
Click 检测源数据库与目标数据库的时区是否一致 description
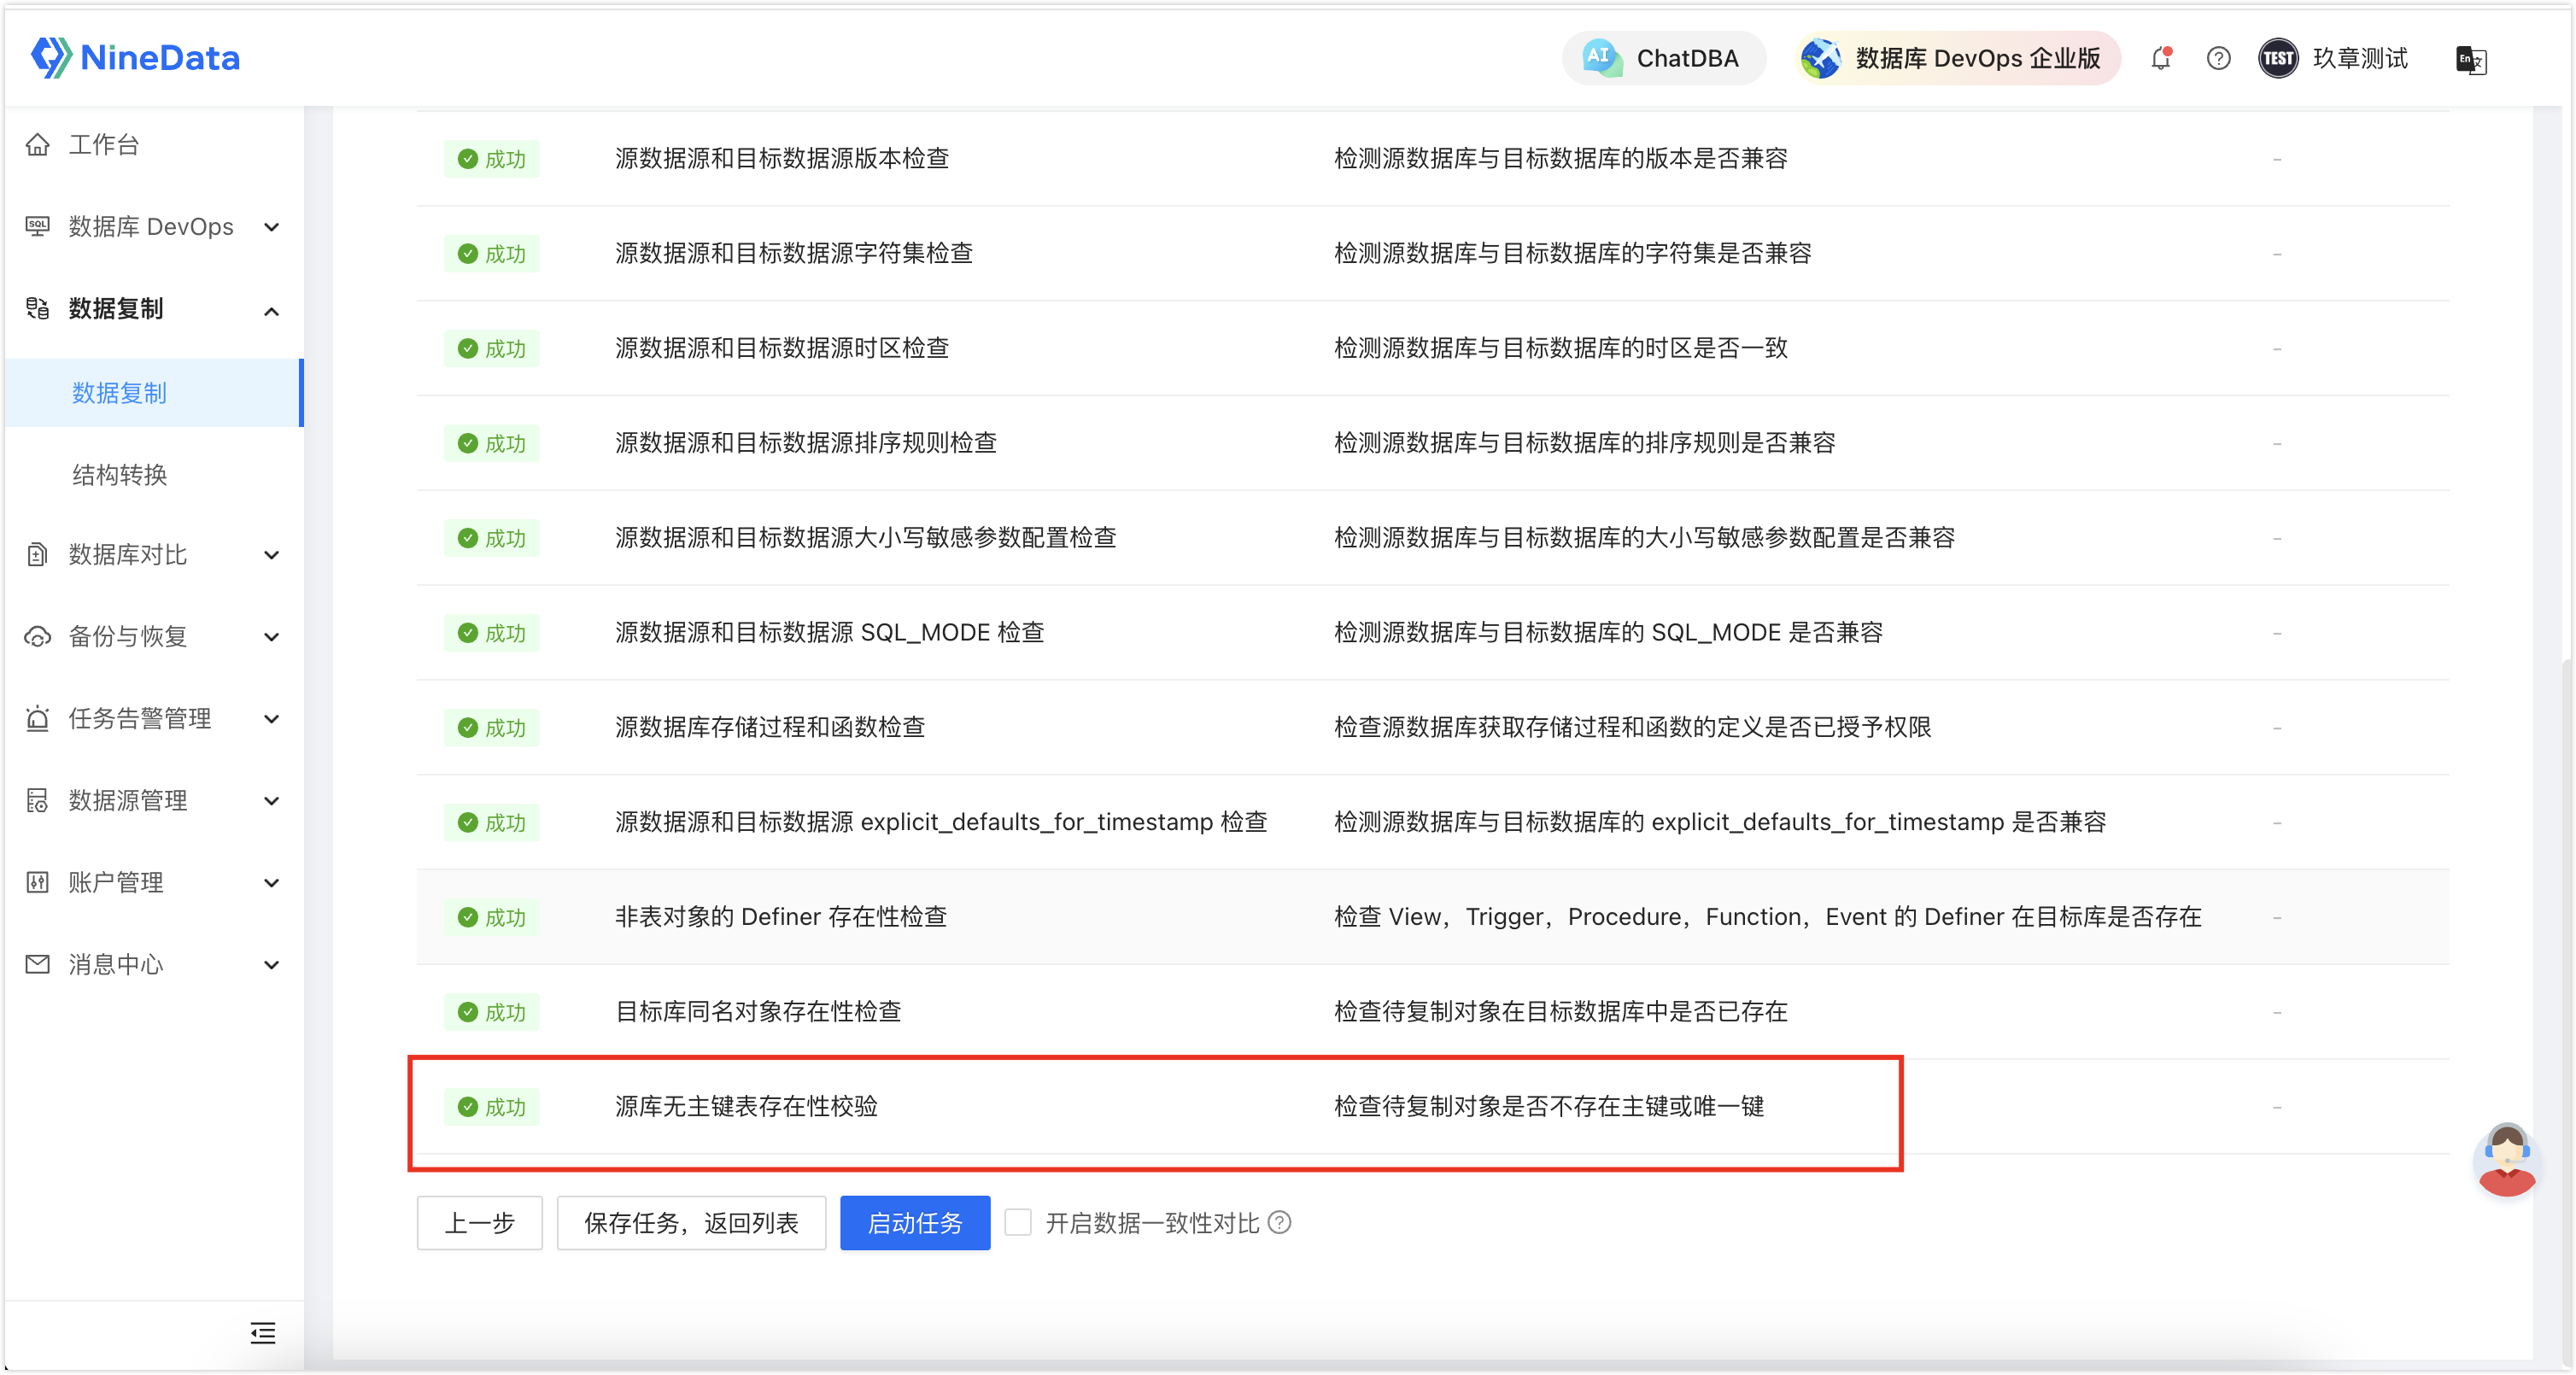tap(1561, 348)
